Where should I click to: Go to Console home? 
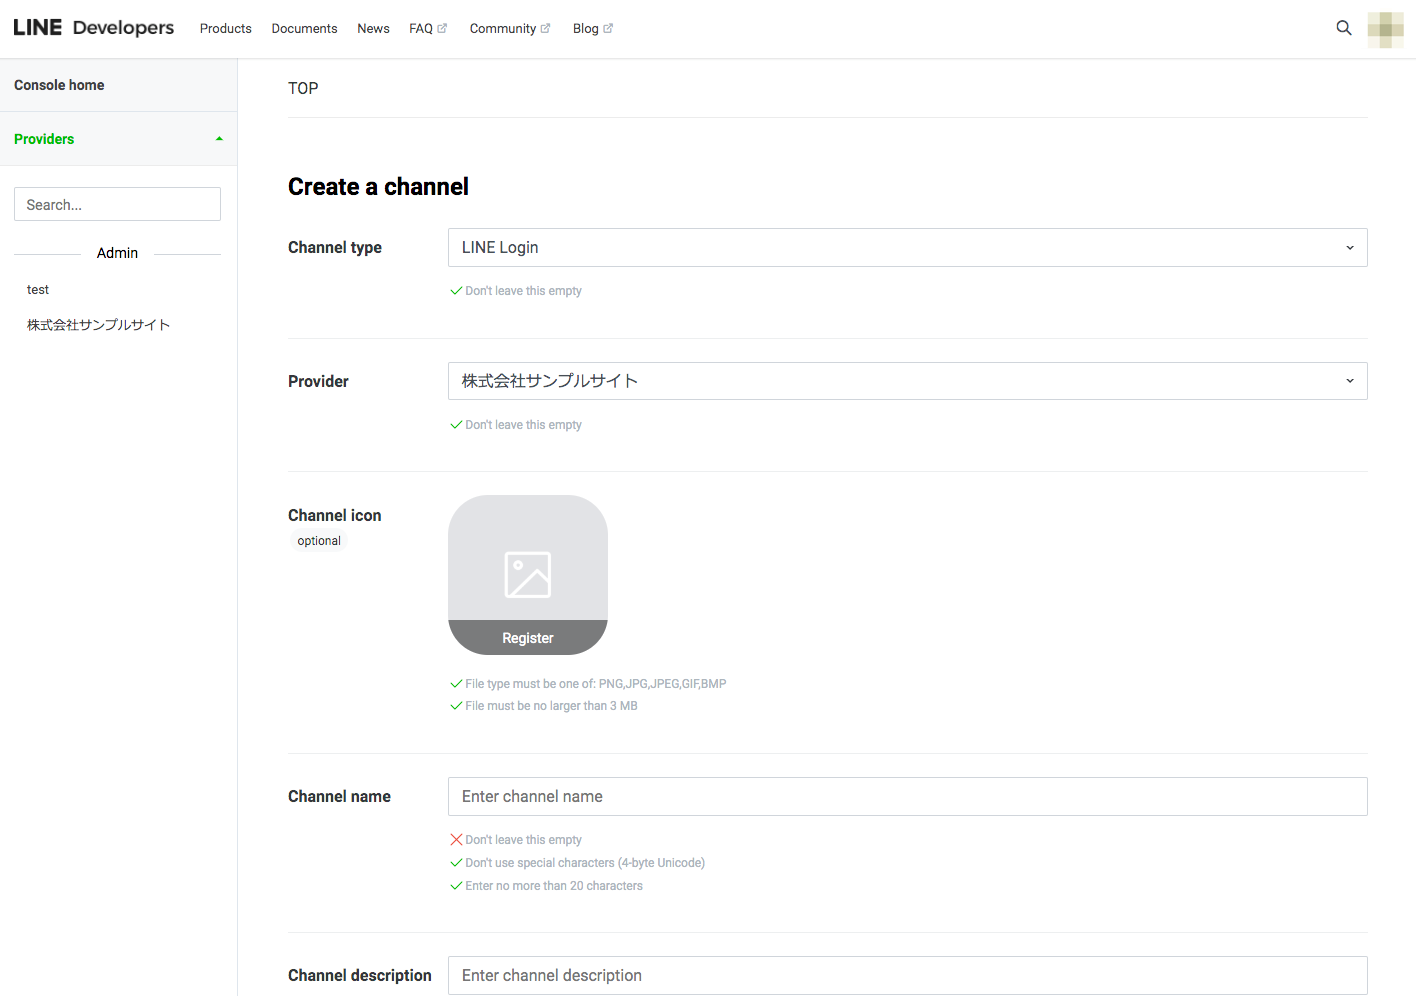click(x=59, y=85)
